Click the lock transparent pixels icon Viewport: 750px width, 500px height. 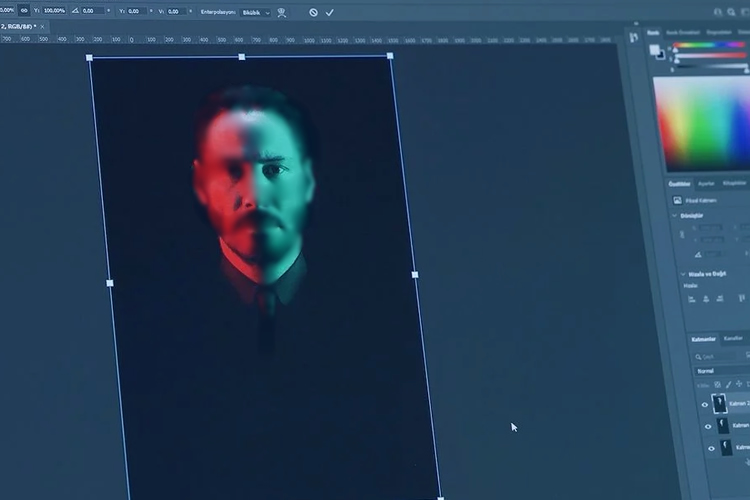(717, 384)
